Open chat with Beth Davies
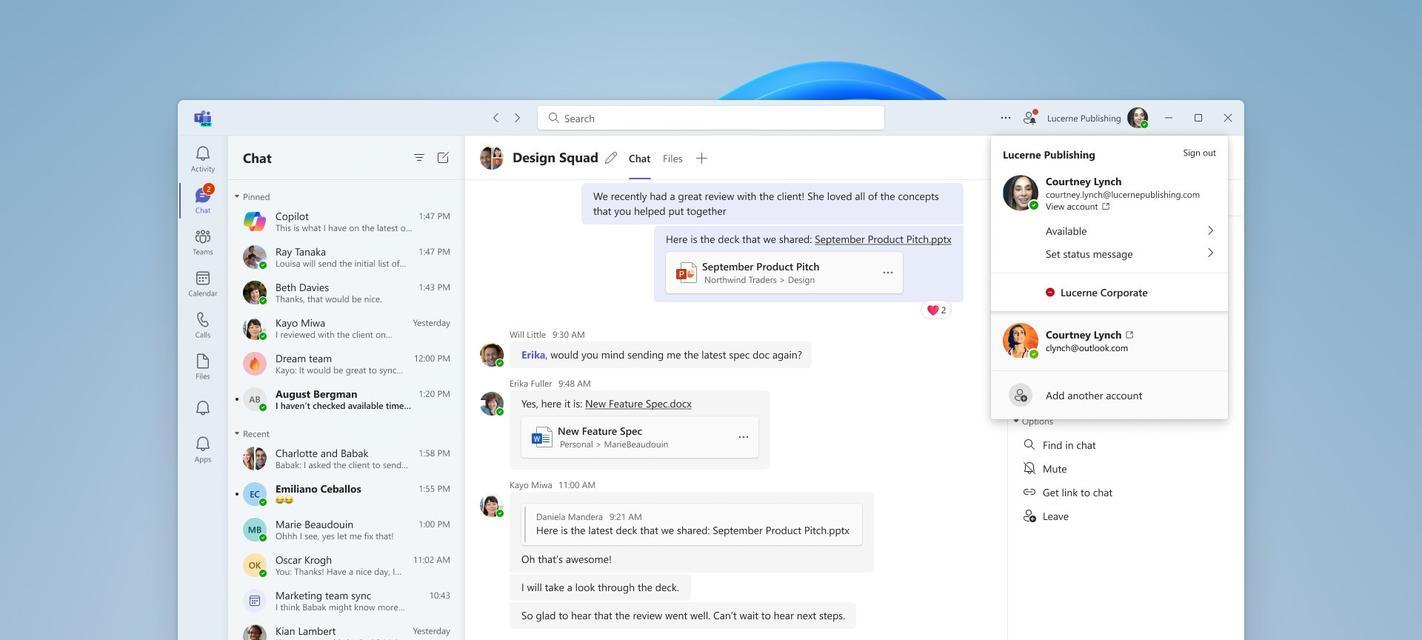Viewport: 1422px width, 640px height. [345, 292]
